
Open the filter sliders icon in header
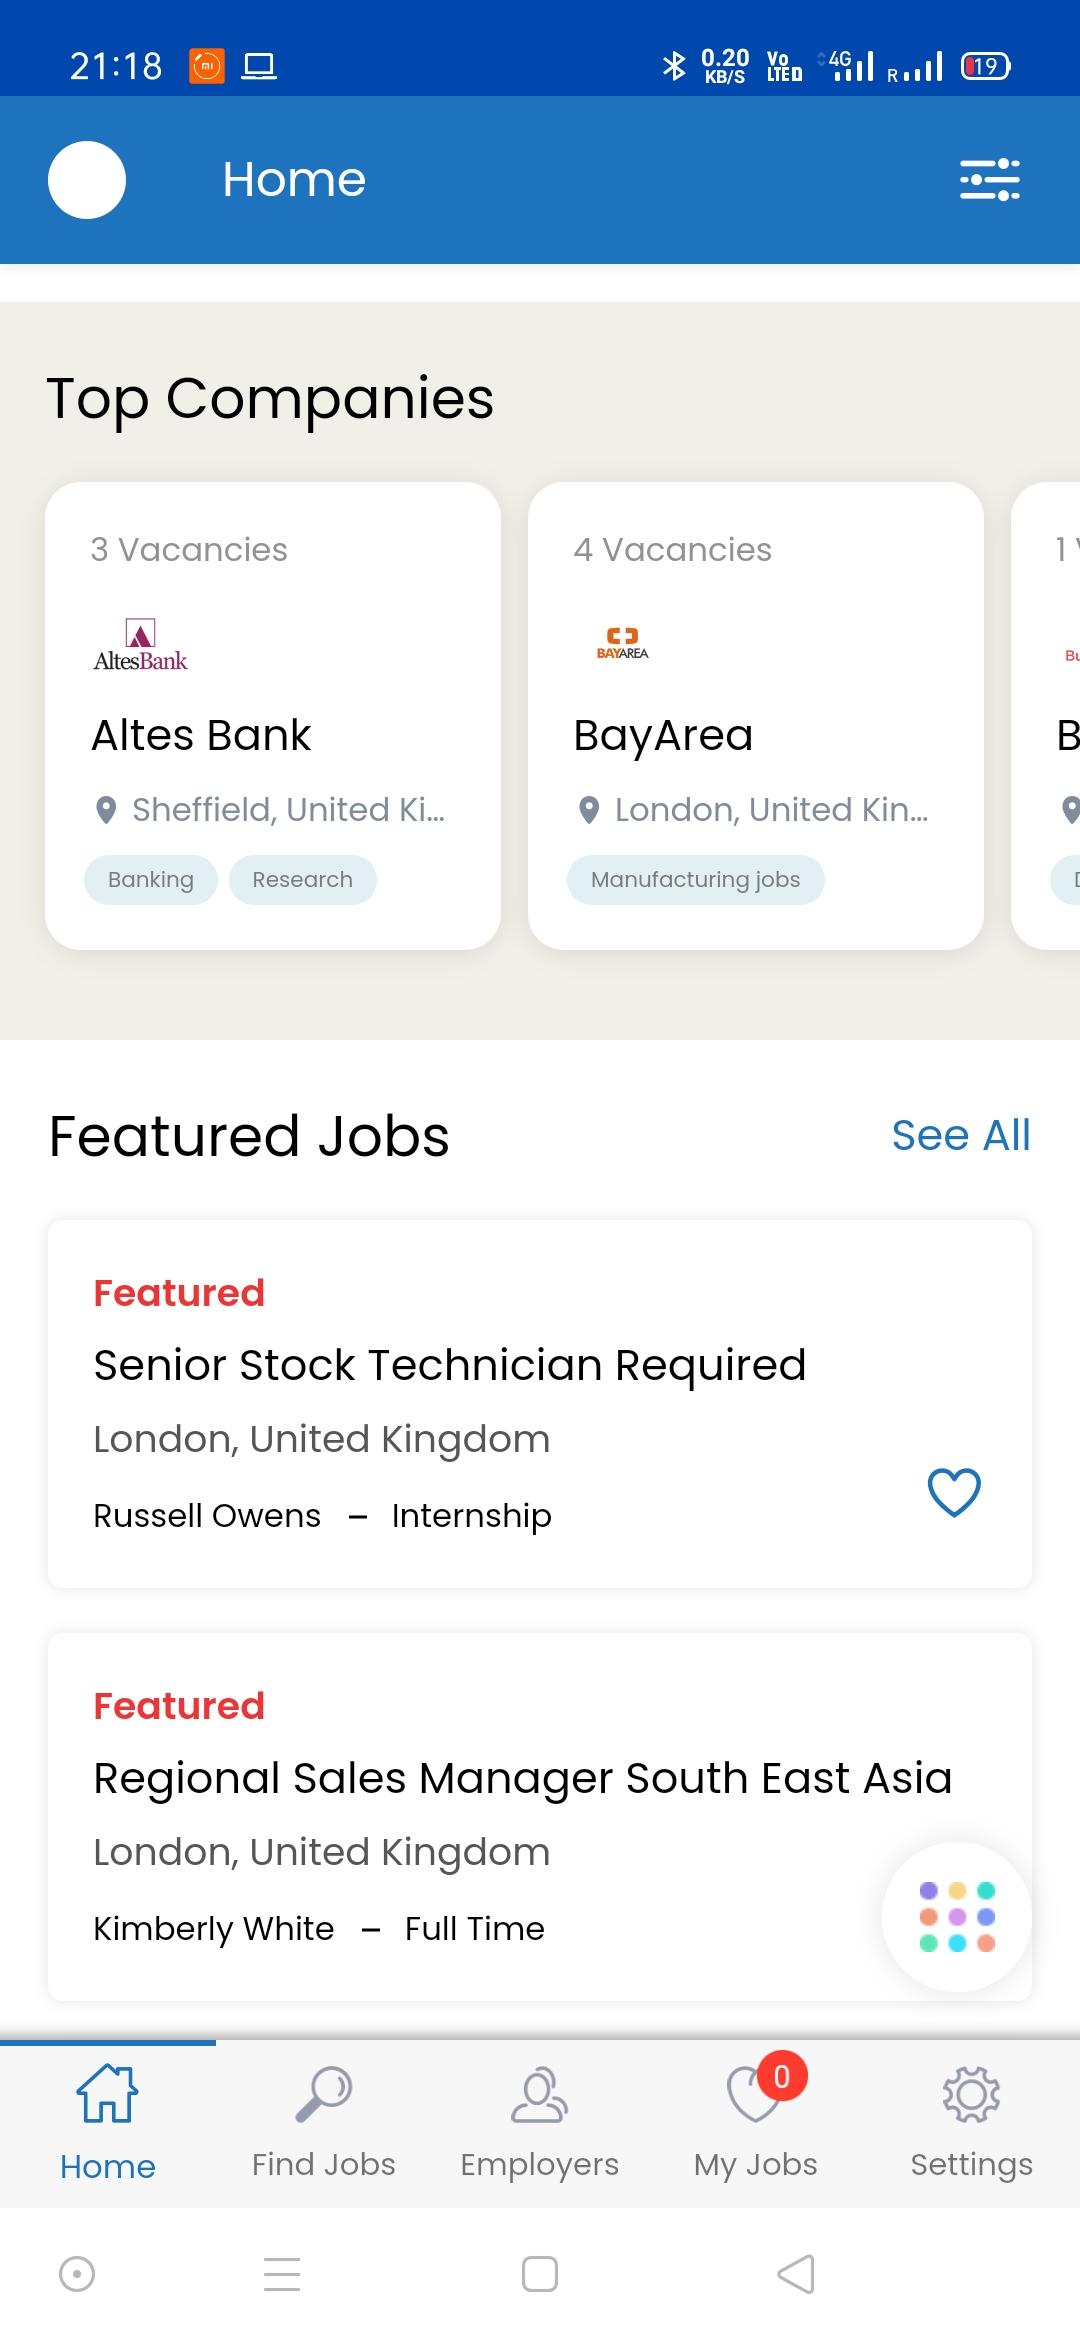point(989,180)
